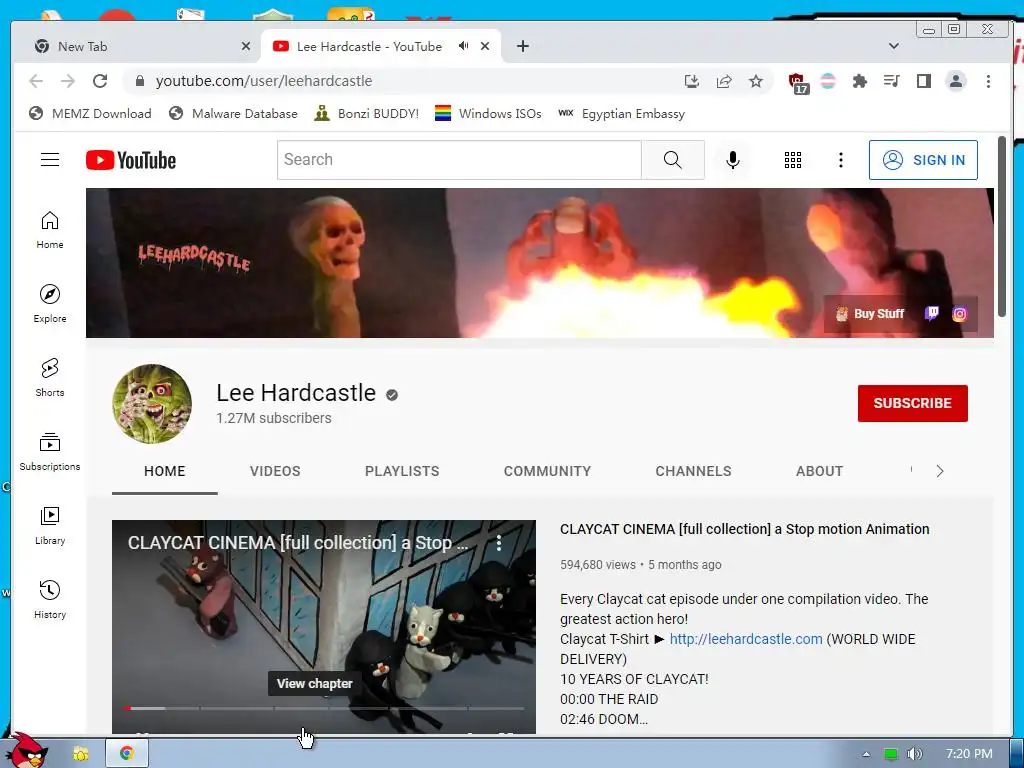Open the PLAYLISTS tab

tap(402, 471)
